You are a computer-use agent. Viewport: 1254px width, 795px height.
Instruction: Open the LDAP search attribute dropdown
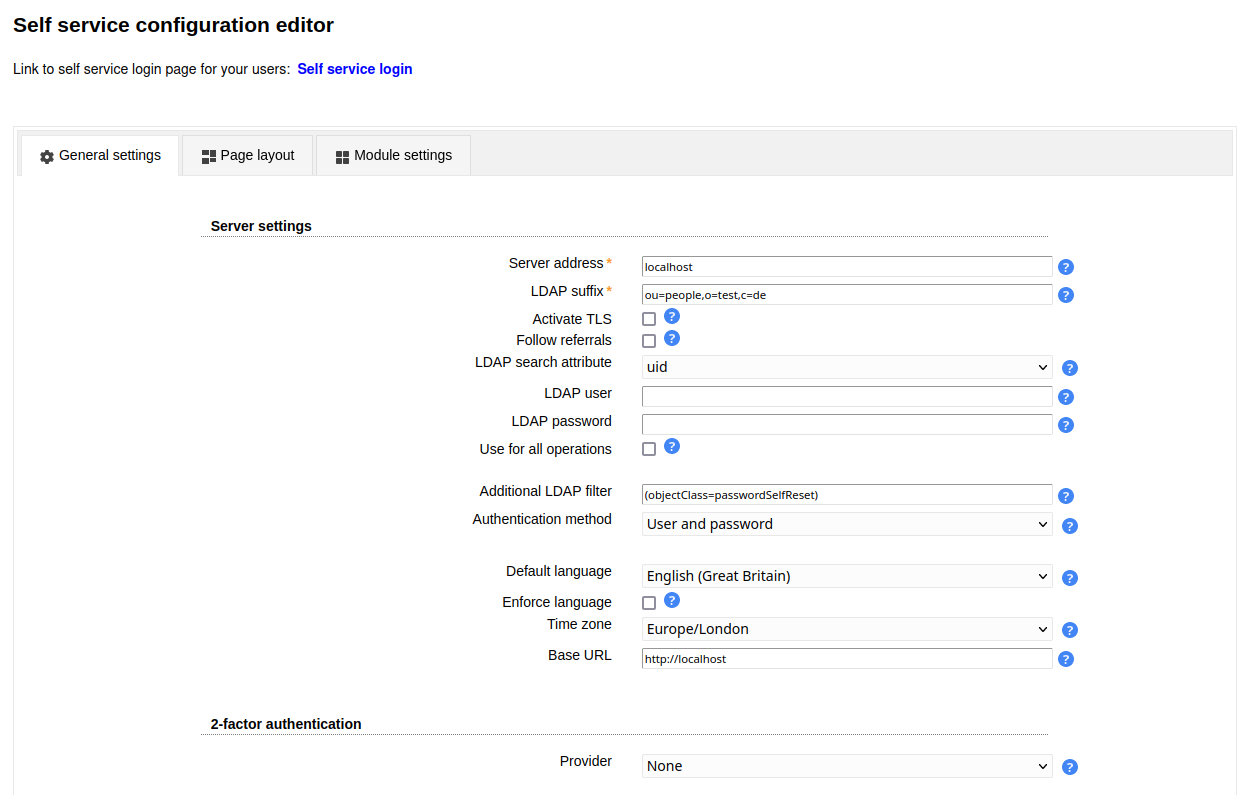pyautogui.click(x=846, y=367)
